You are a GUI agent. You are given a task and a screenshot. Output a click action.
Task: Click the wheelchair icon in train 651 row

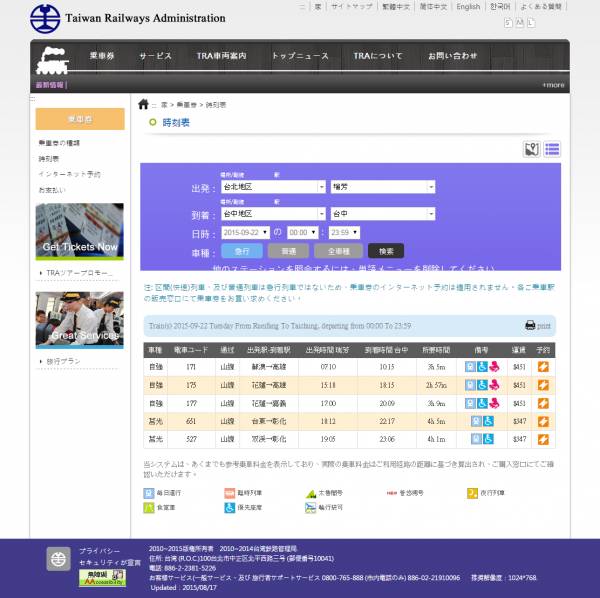coord(488,421)
